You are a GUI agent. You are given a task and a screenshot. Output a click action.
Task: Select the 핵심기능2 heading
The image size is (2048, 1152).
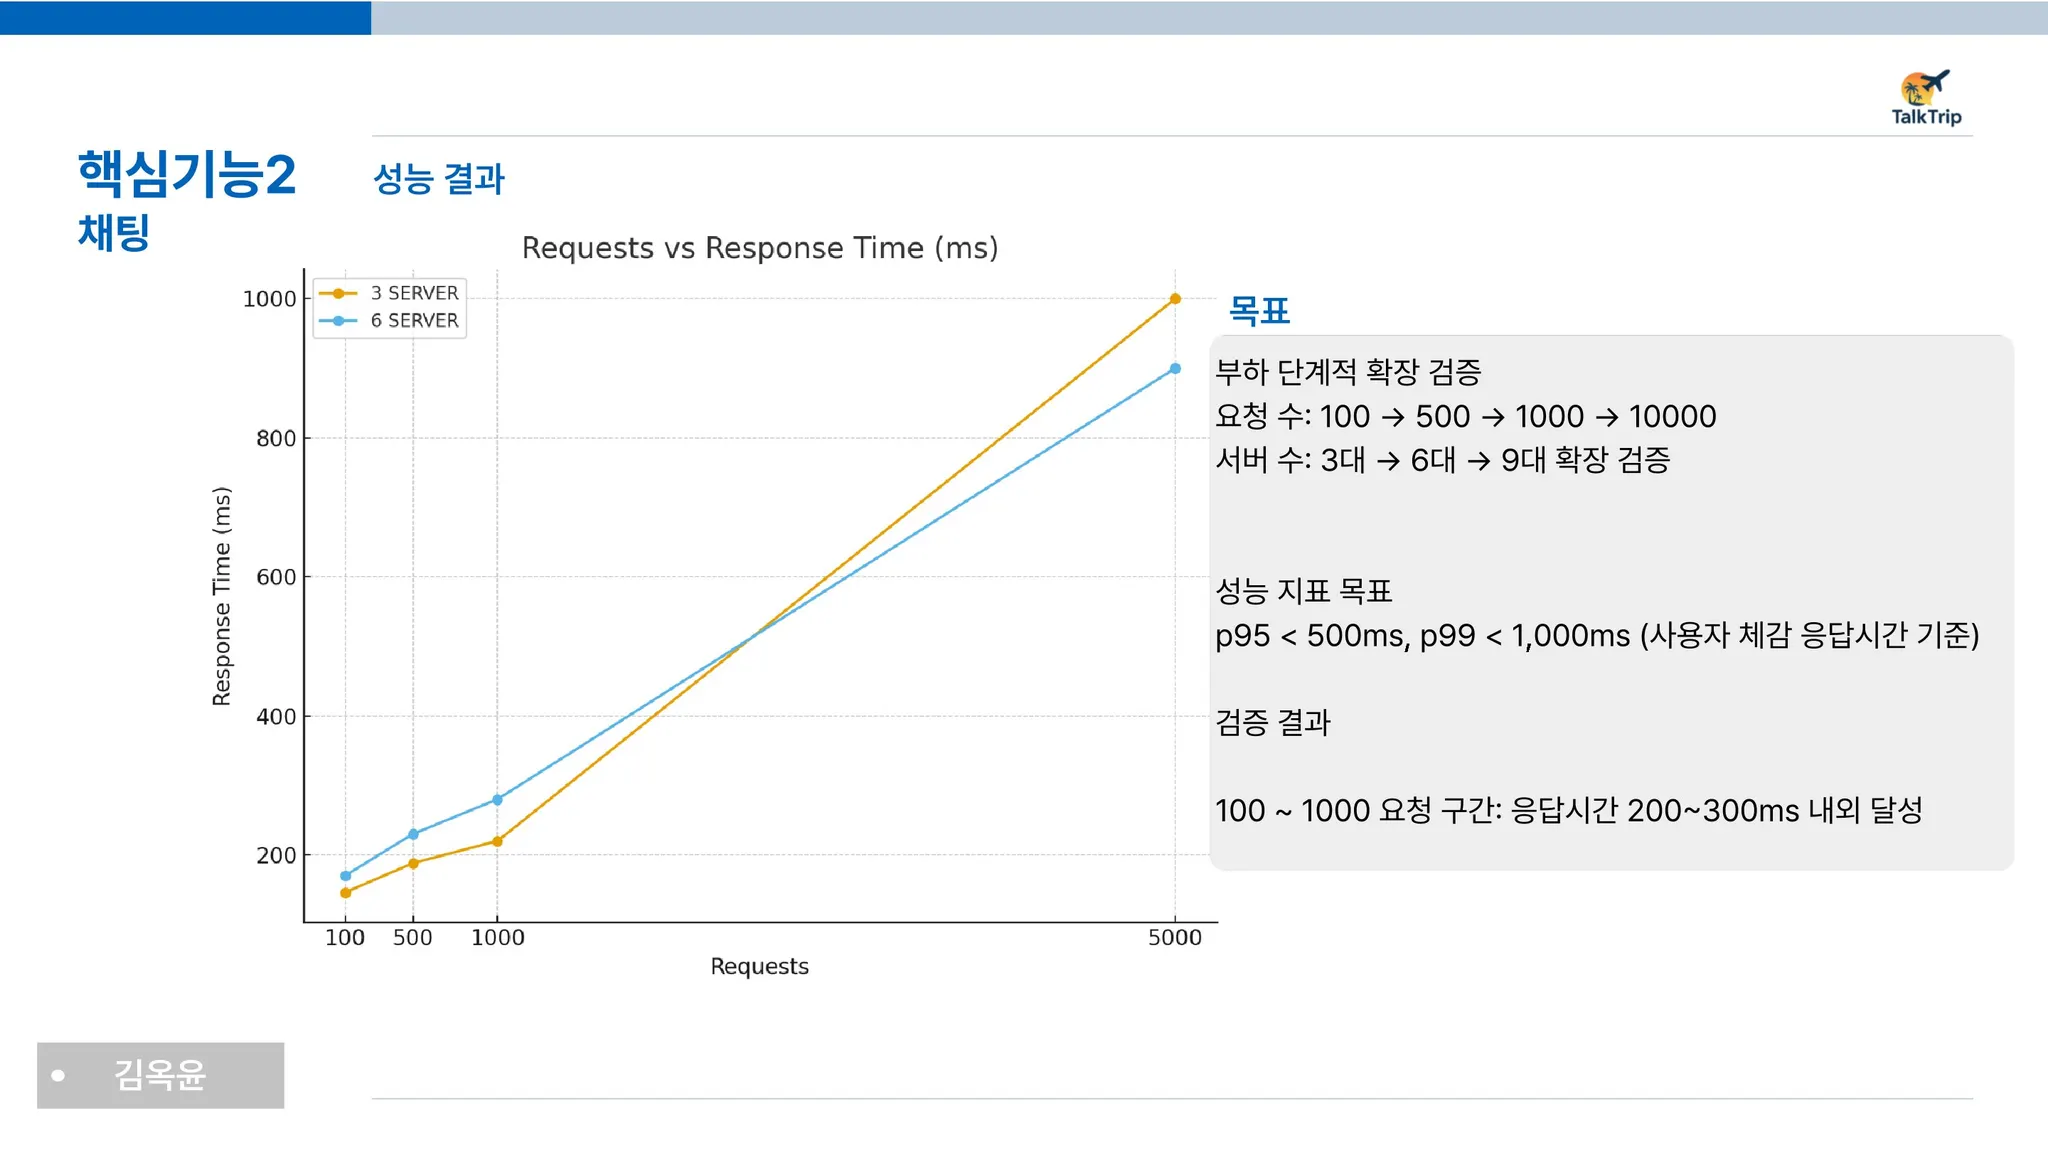[187, 174]
